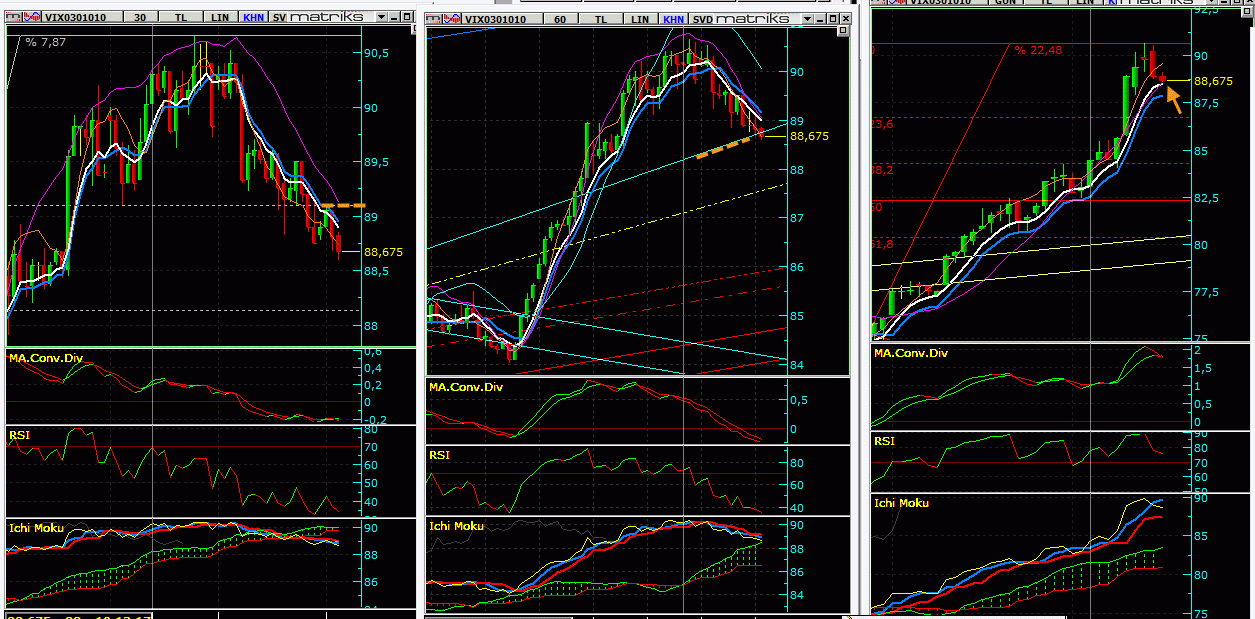Click the orange dashed trend line on the 60-minute chart
This screenshot has height=619, width=1255.
click(729, 146)
